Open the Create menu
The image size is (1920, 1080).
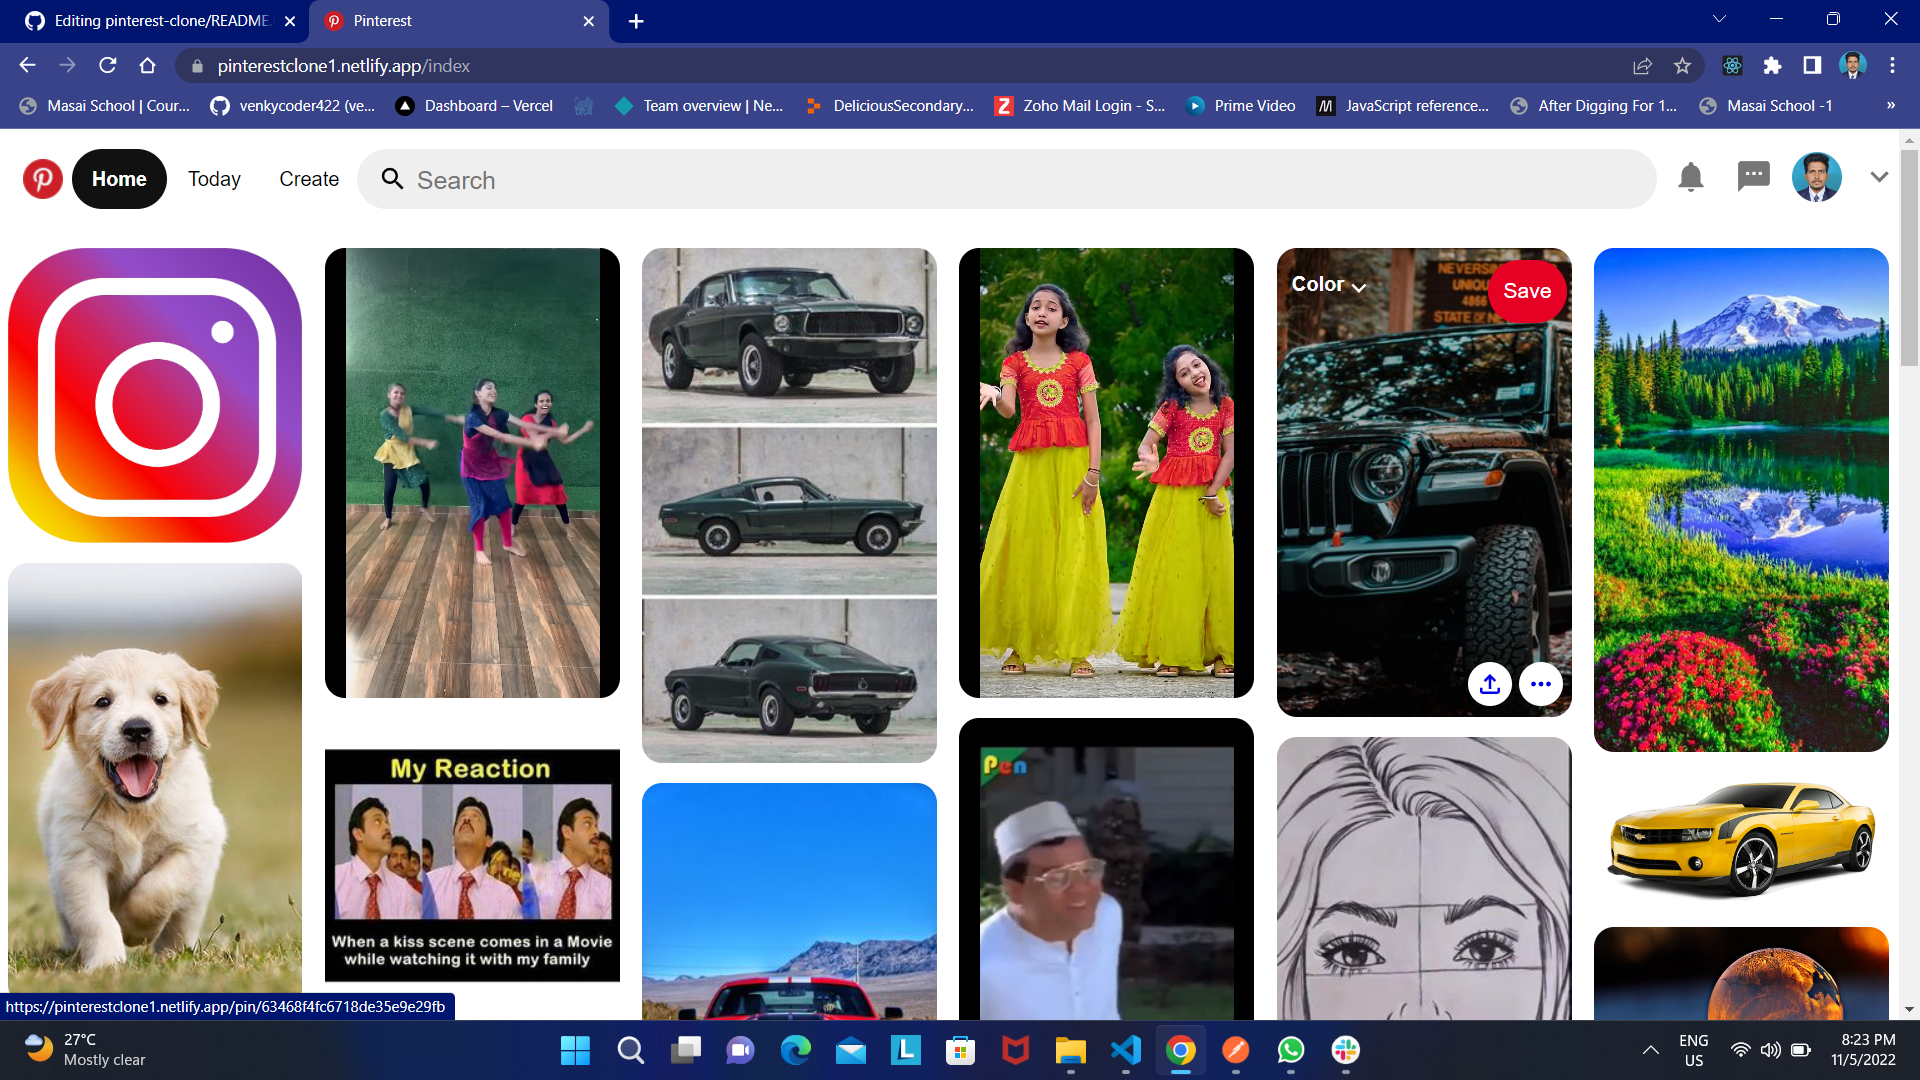point(309,179)
